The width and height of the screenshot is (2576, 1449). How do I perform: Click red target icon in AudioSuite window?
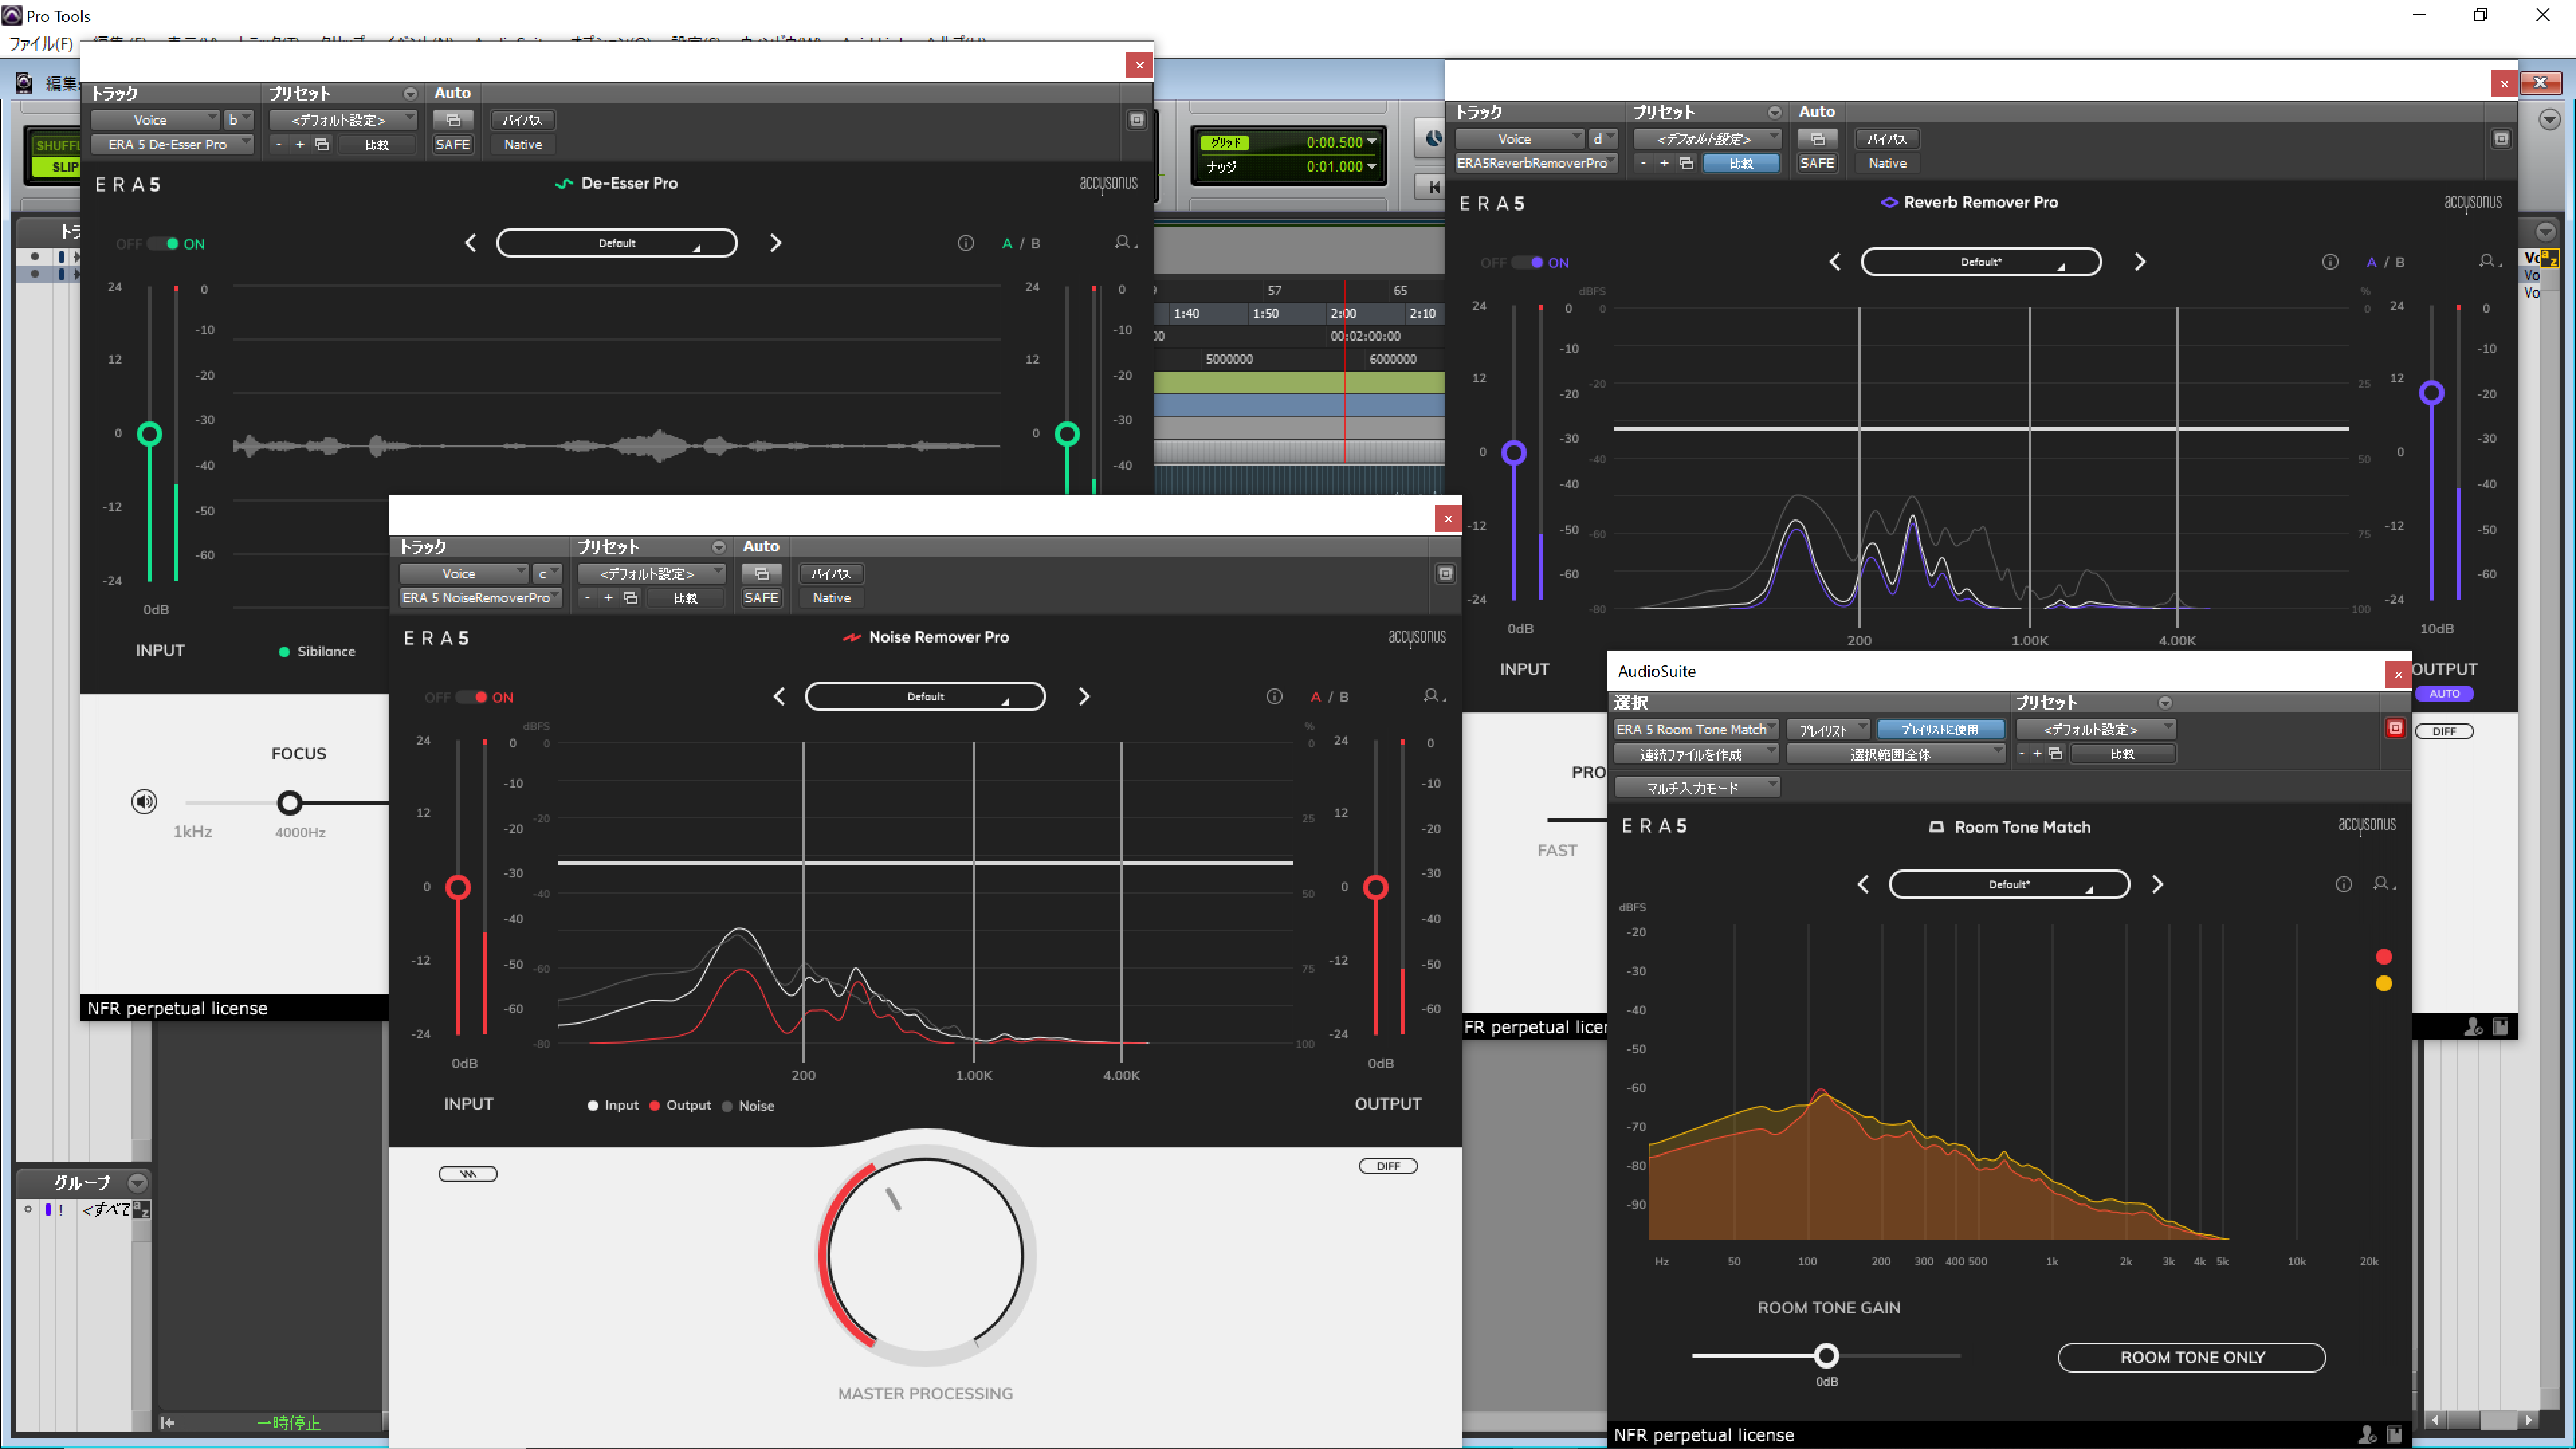pos(2395,728)
